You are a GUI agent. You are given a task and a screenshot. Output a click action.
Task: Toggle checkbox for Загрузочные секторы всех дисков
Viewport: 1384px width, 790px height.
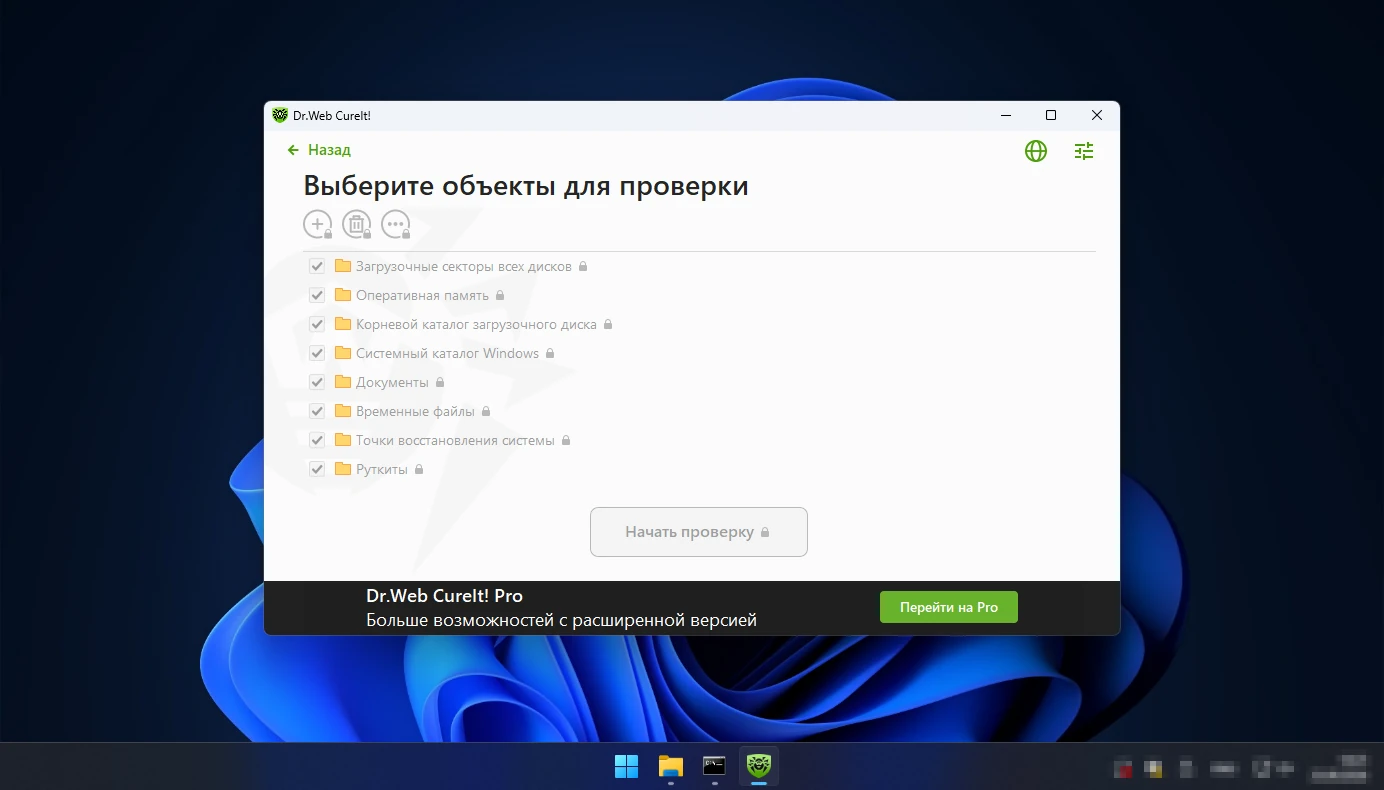pyautogui.click(x=317, y=266)
